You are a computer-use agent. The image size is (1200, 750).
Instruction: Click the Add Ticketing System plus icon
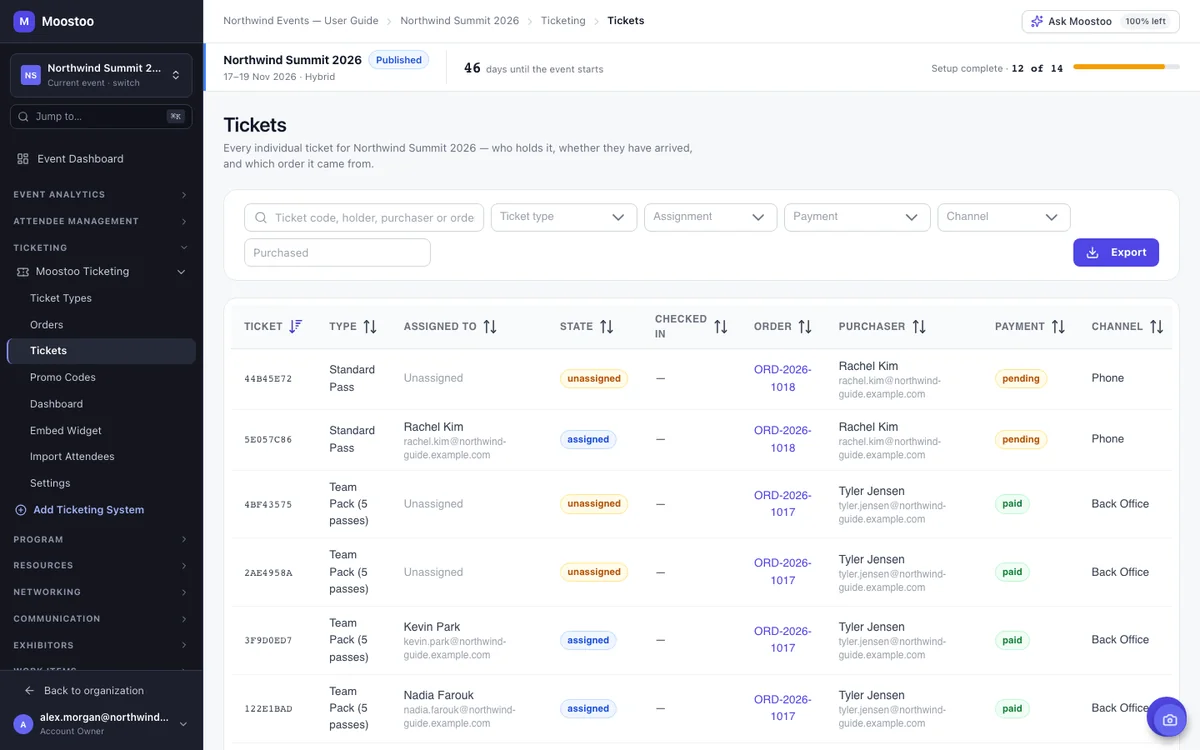pos(21,510)
